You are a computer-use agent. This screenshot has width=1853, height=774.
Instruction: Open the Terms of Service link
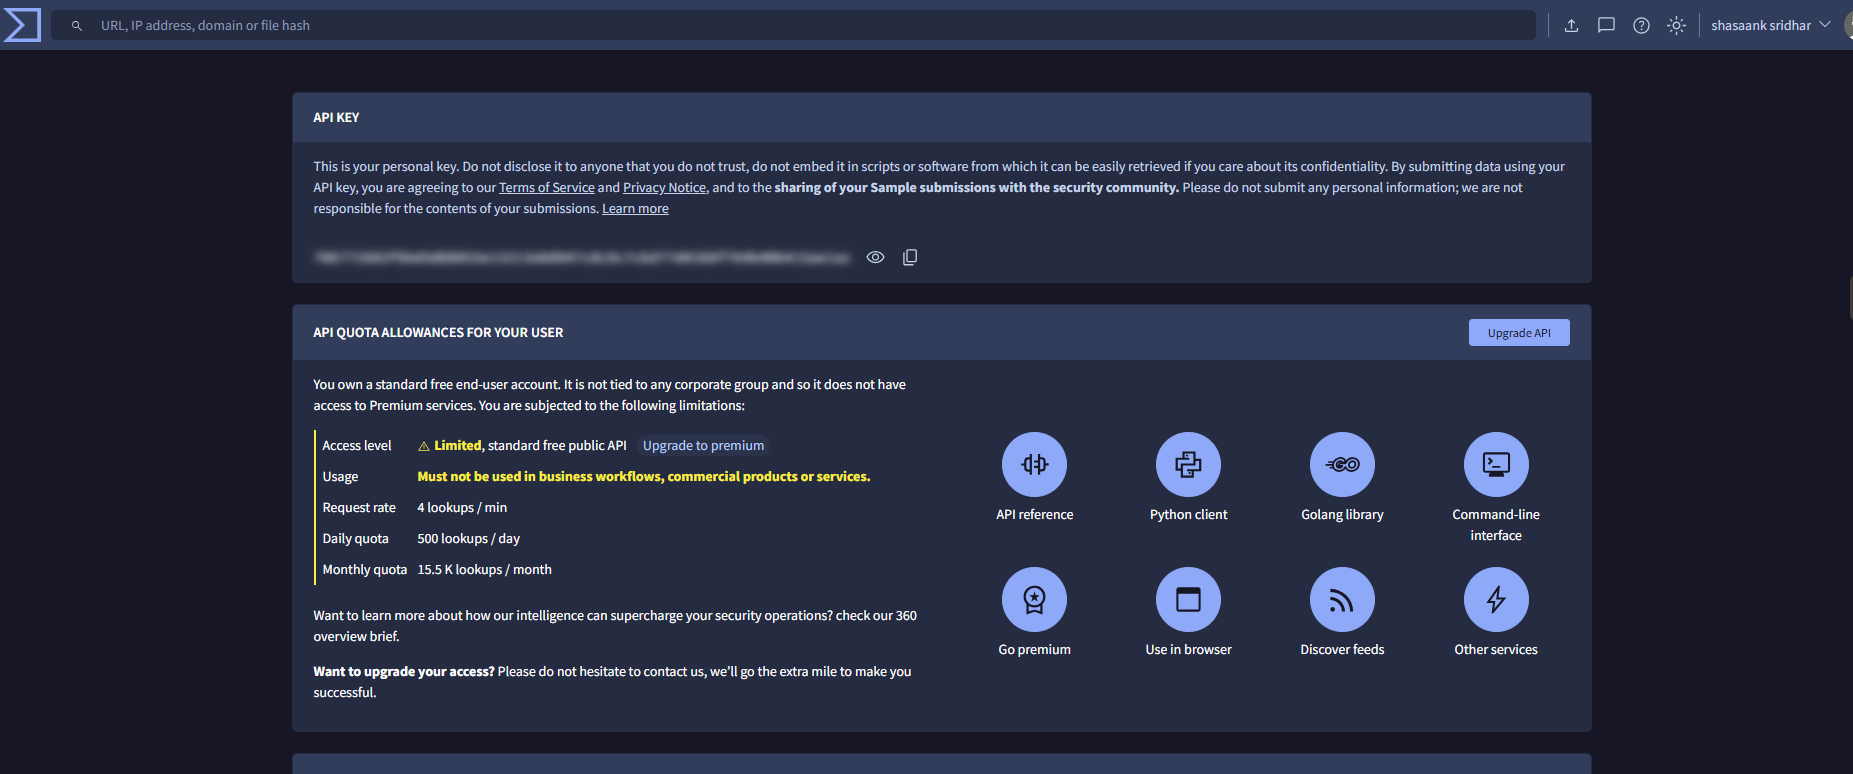pos(547,187)
